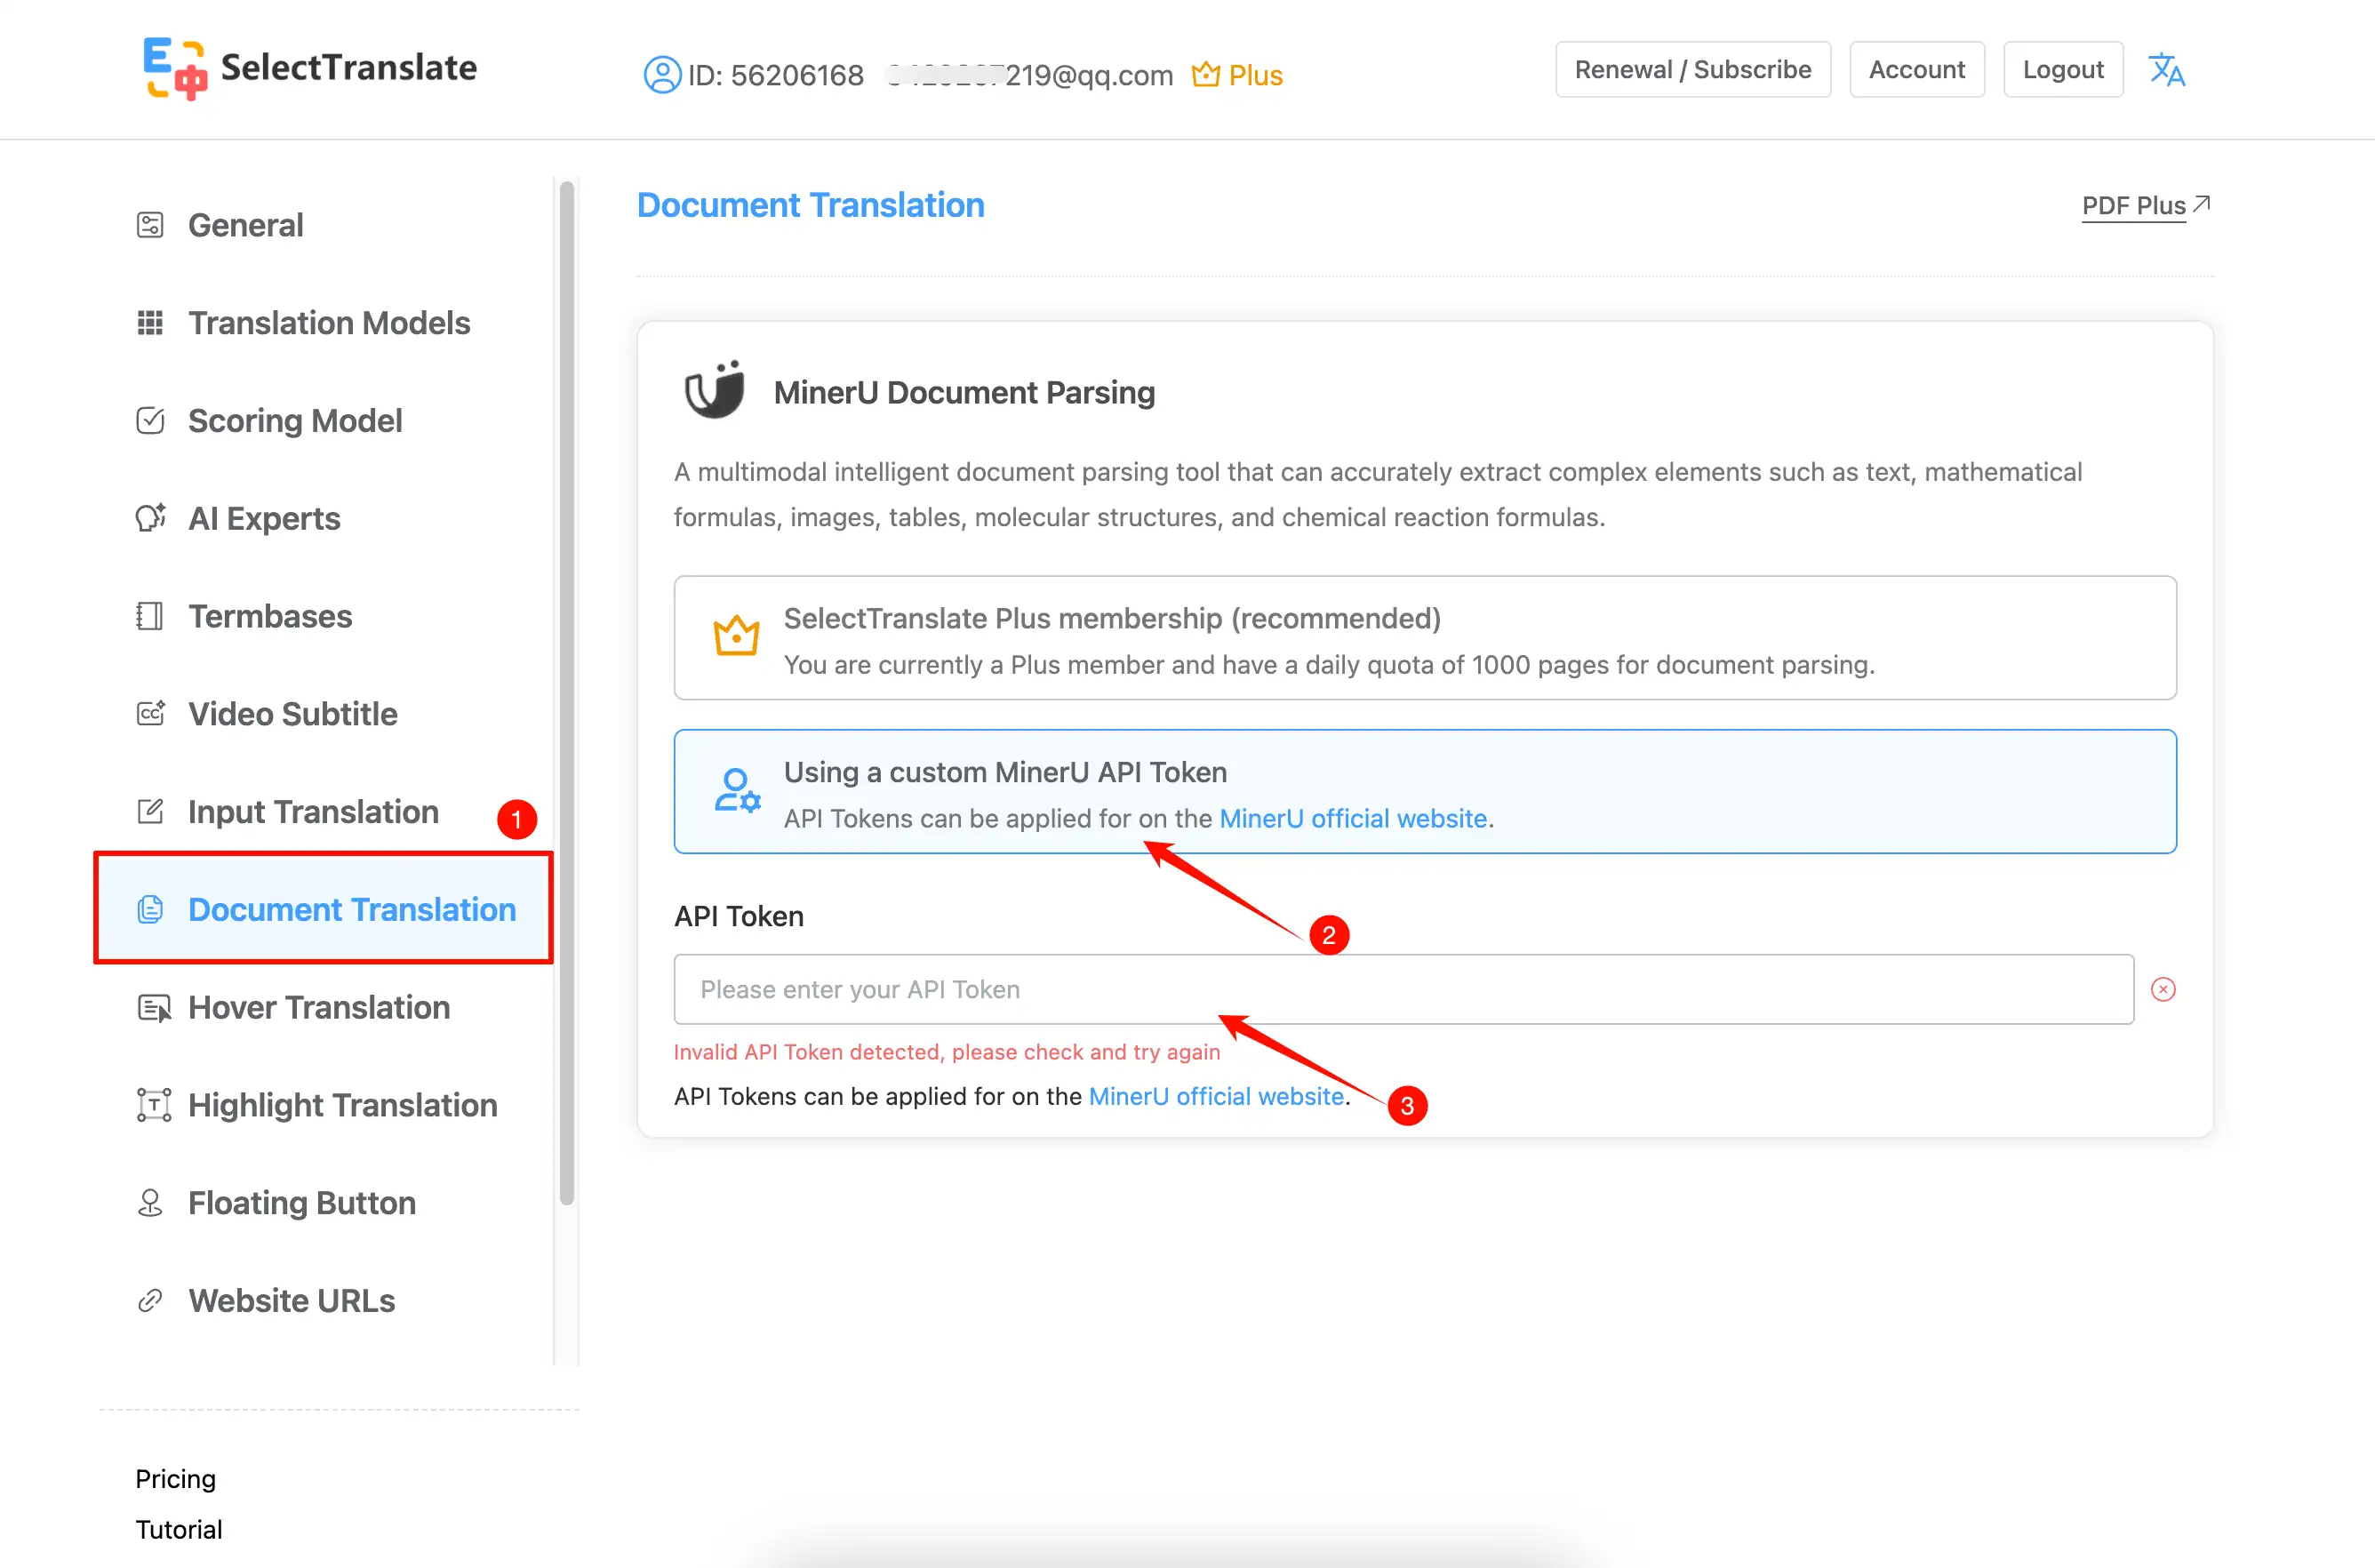Click the language switch icon in header
The image size is (2375, 1568).
coord(2166,70)
